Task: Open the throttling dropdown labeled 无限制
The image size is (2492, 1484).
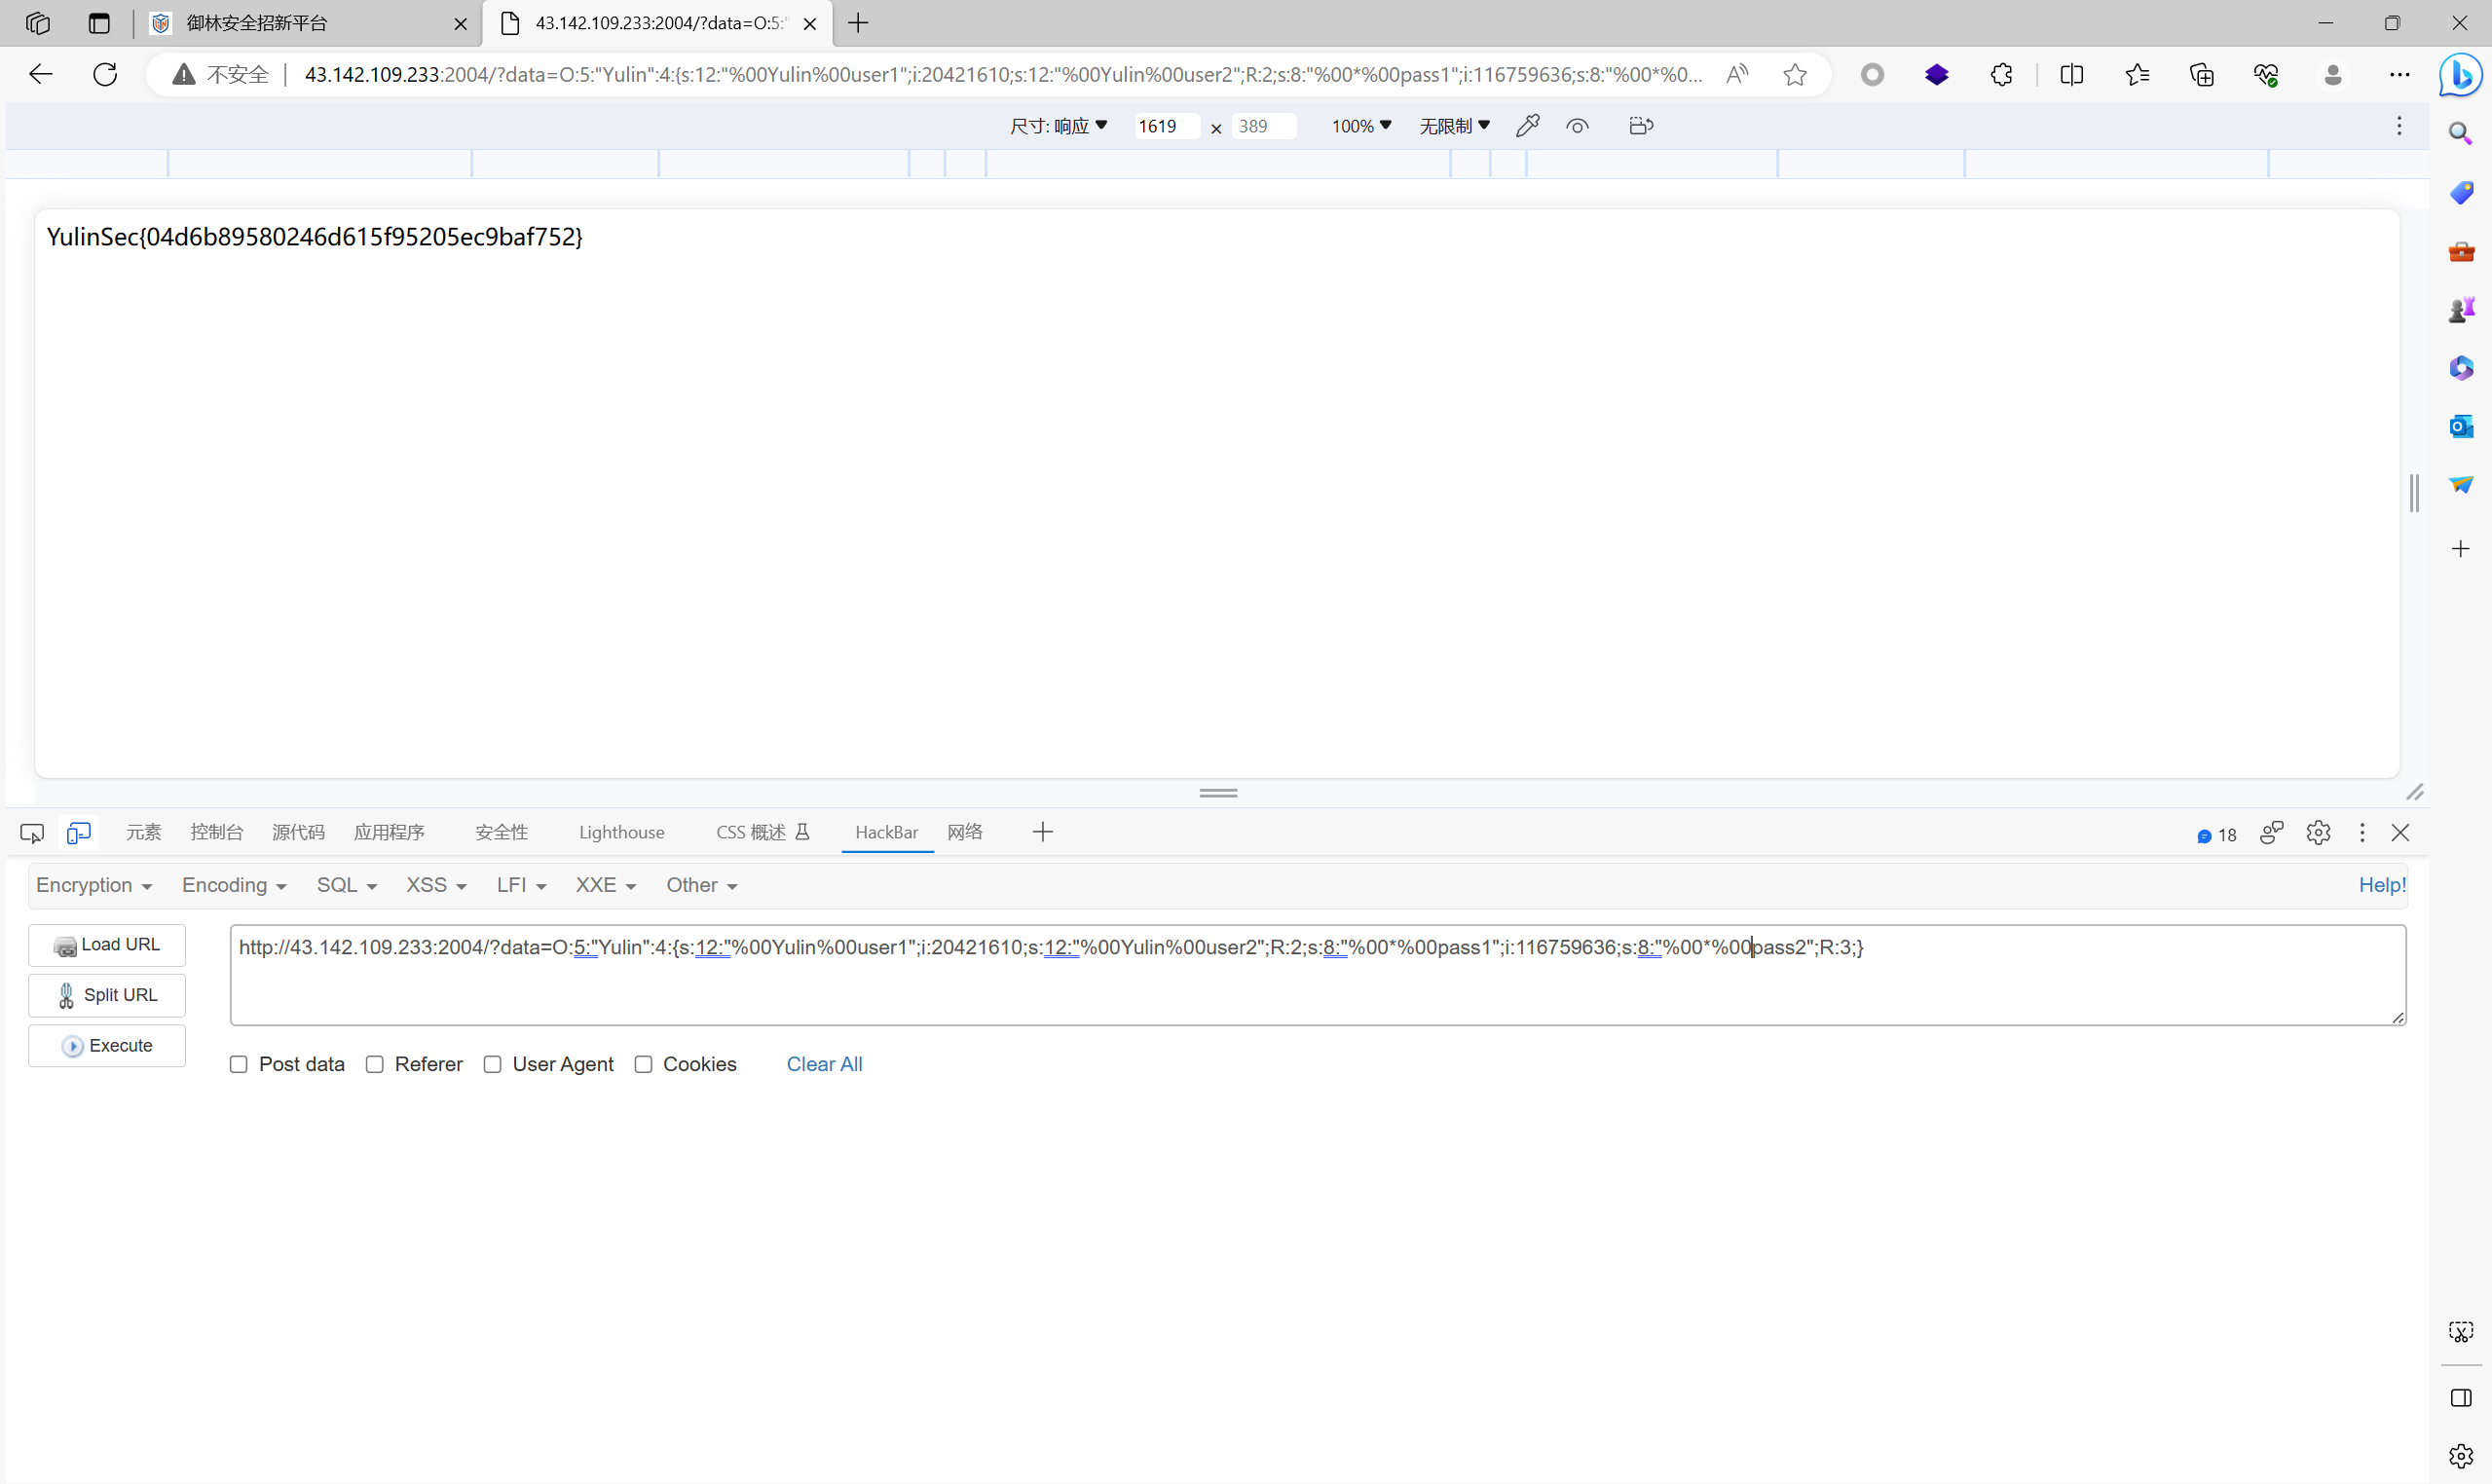Action: (x=1454, y=126)
